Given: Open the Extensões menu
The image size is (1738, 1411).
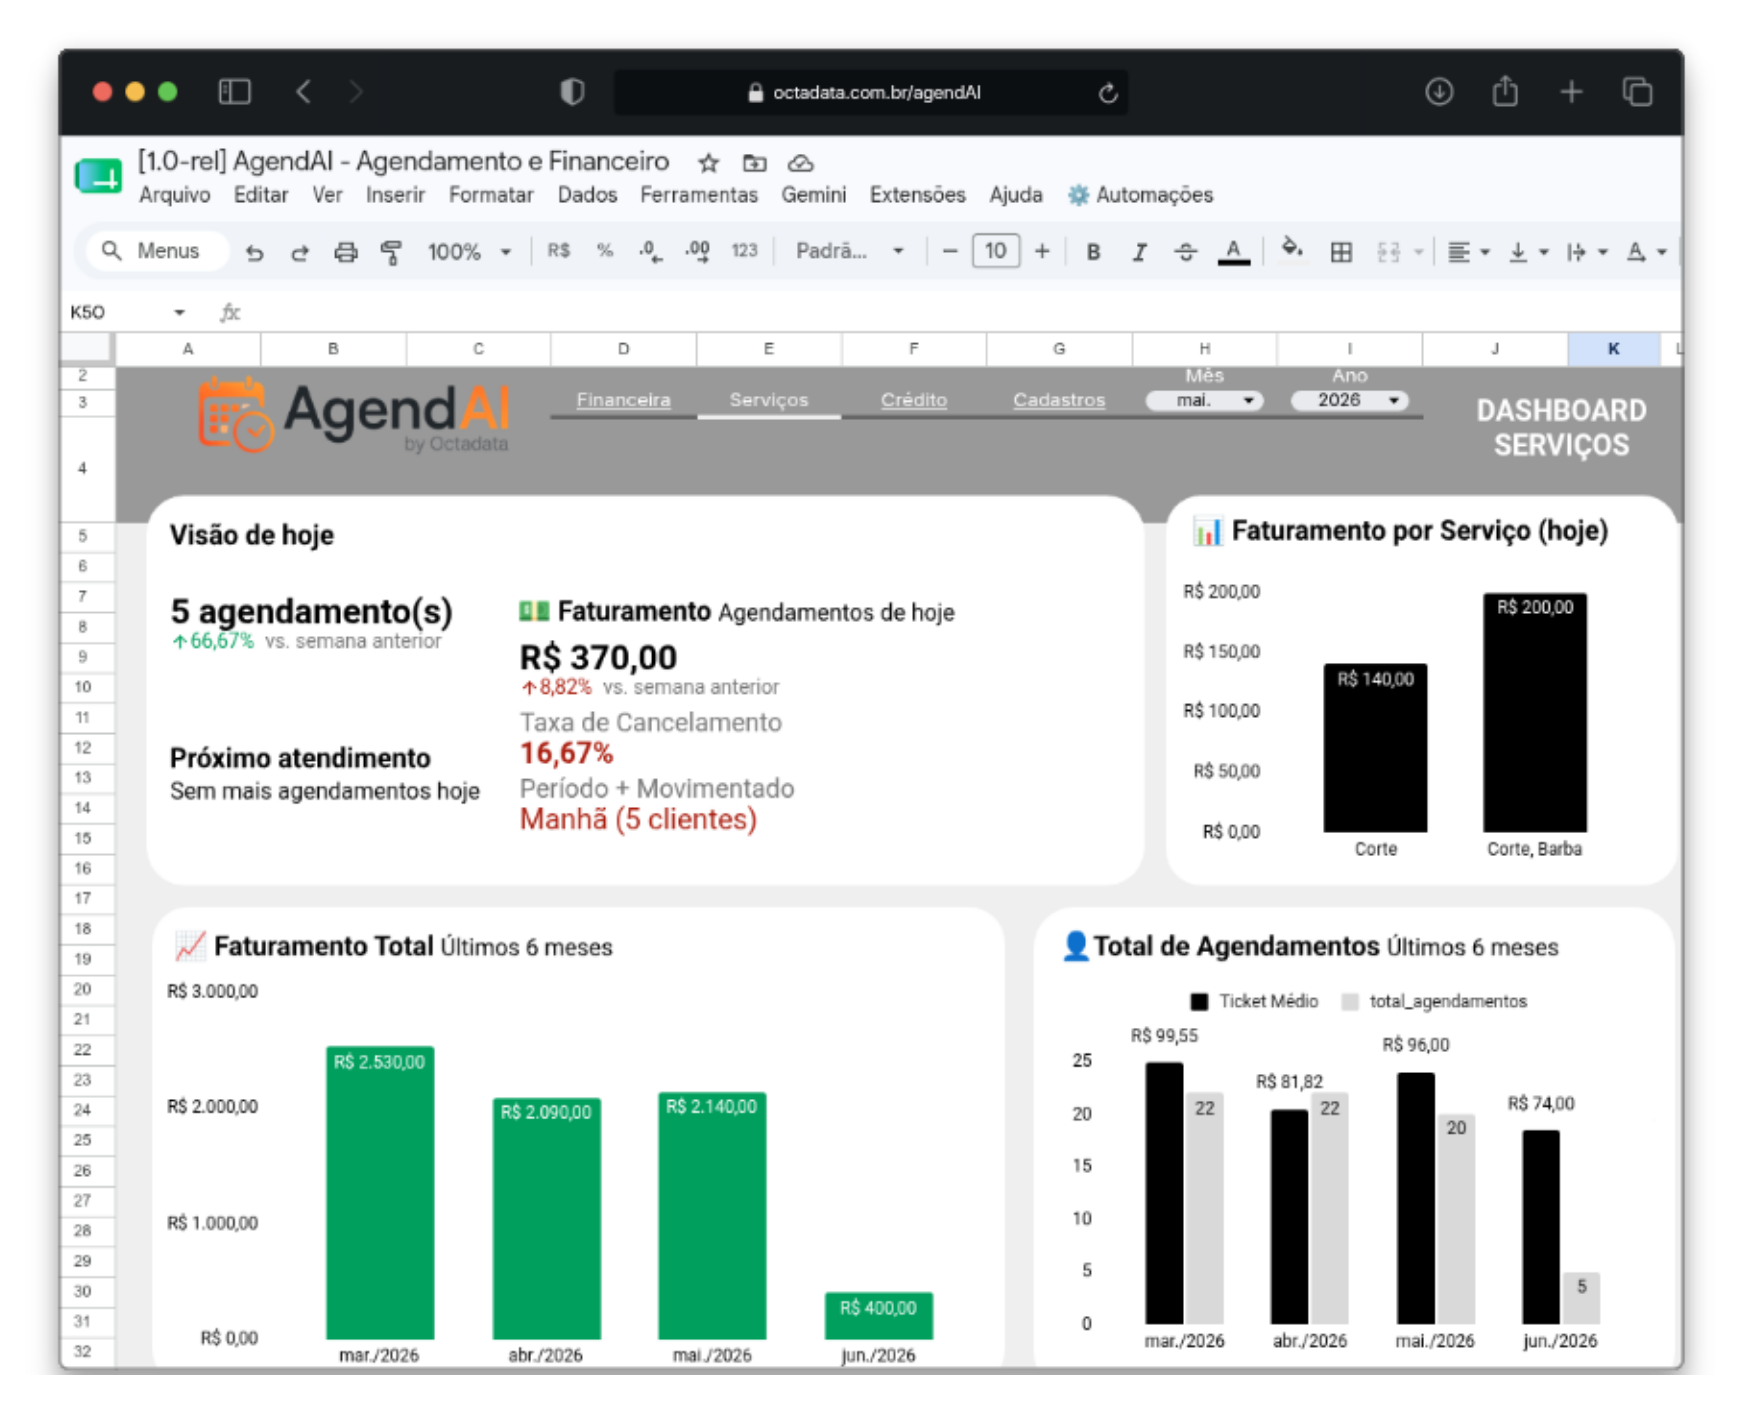Looking at the screenshot, I should pyautogui.click(x=917, y=195).
